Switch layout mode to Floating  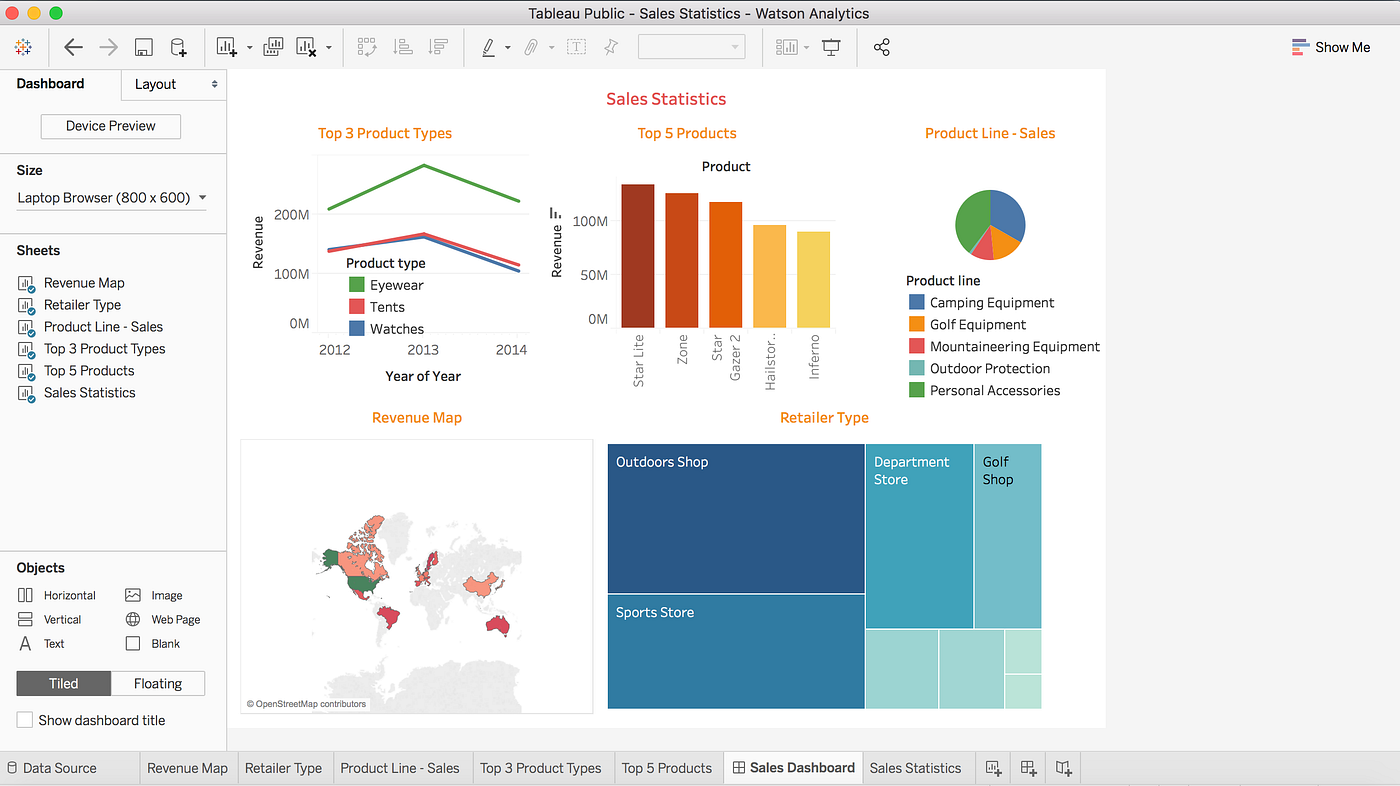(157, 683)
